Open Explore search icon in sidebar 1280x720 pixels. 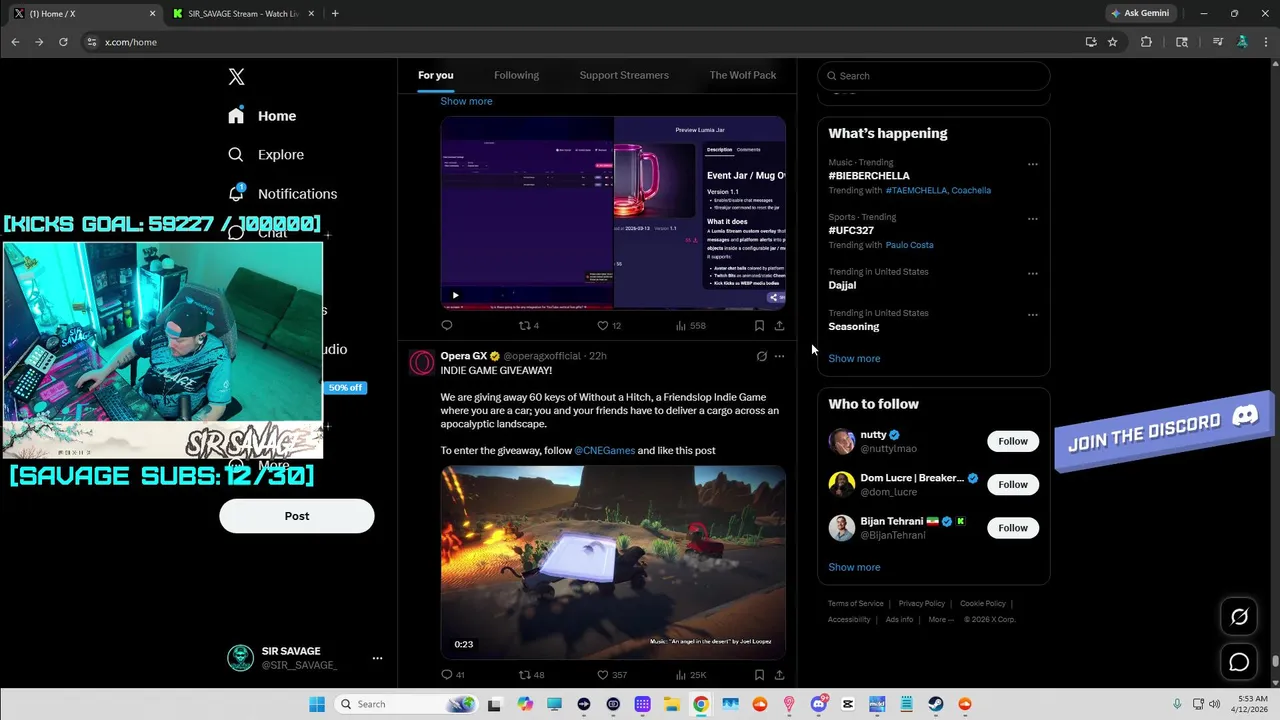pos(236,155)
